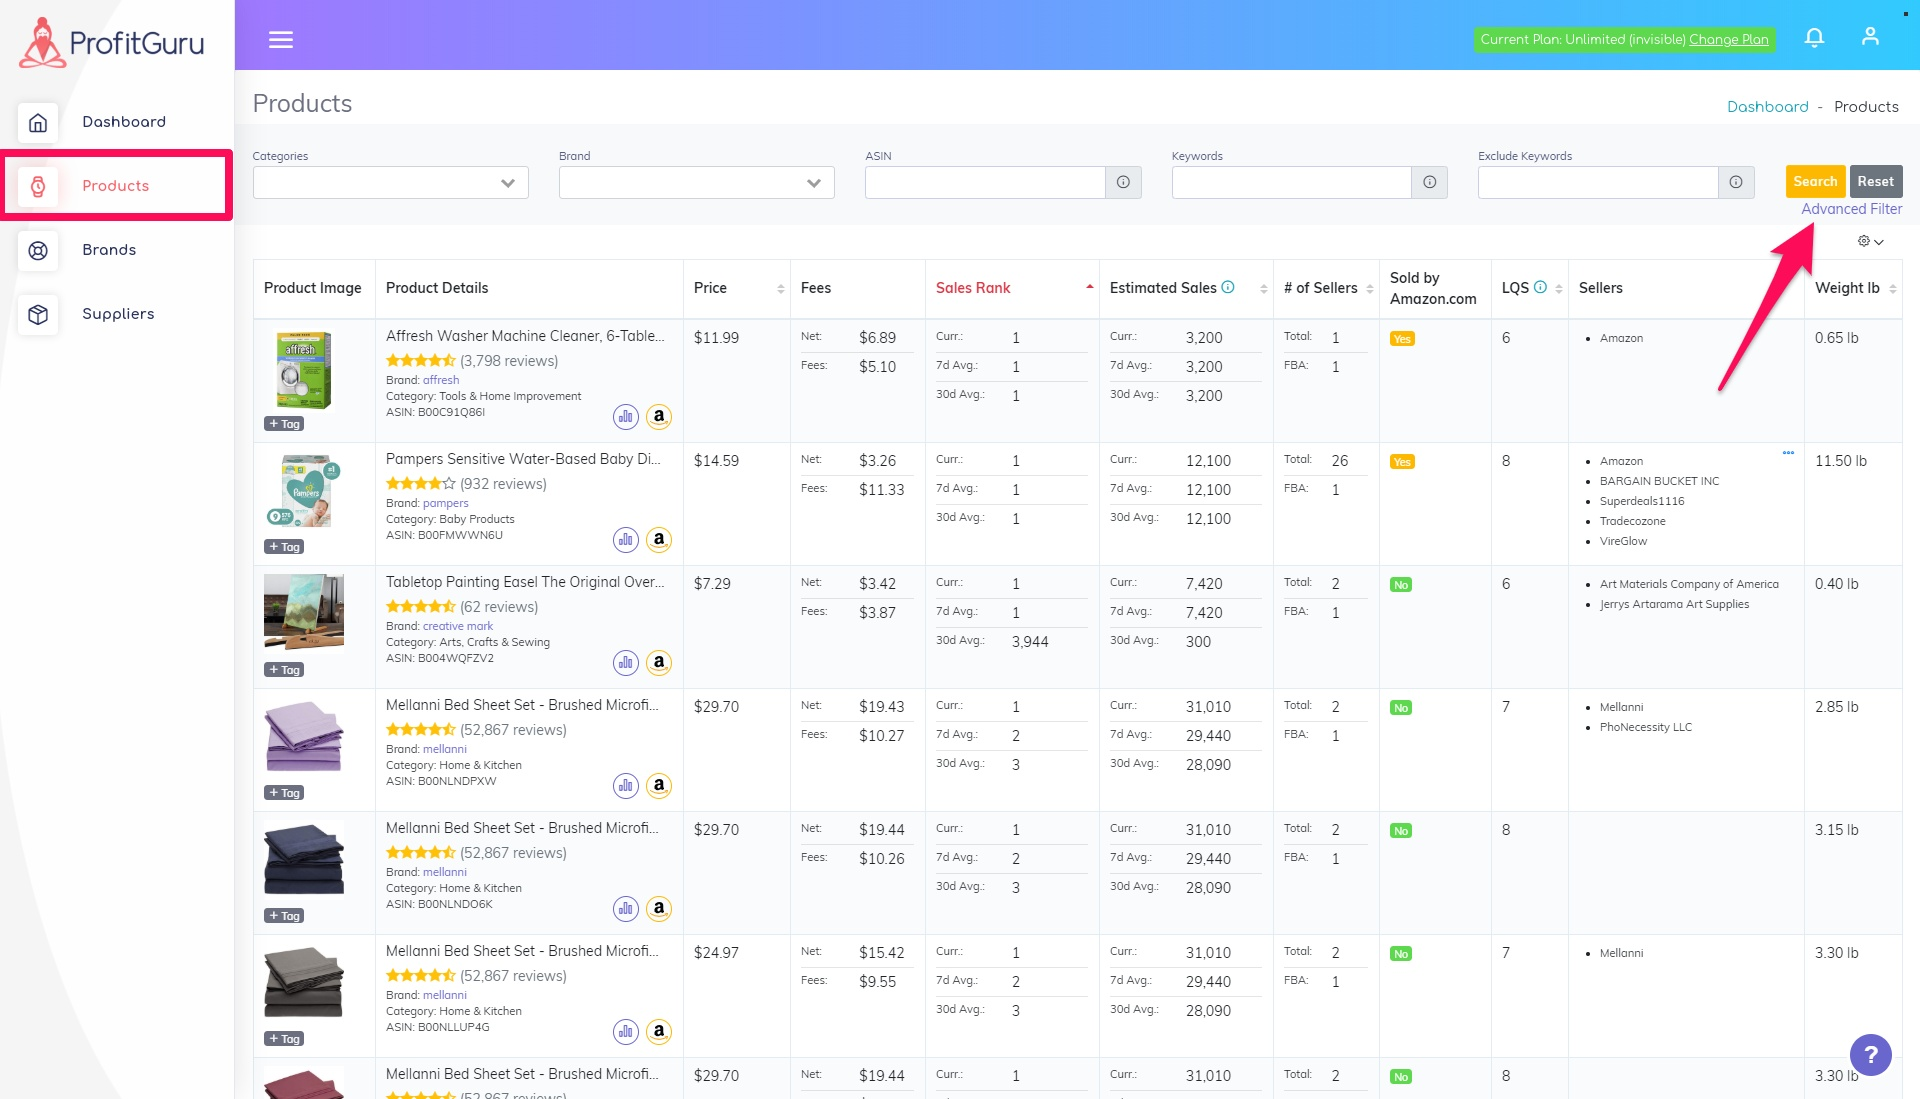This screenshot has height=1099, width=1920.
Task: Open the Categories dropdown
Action: 390,183
